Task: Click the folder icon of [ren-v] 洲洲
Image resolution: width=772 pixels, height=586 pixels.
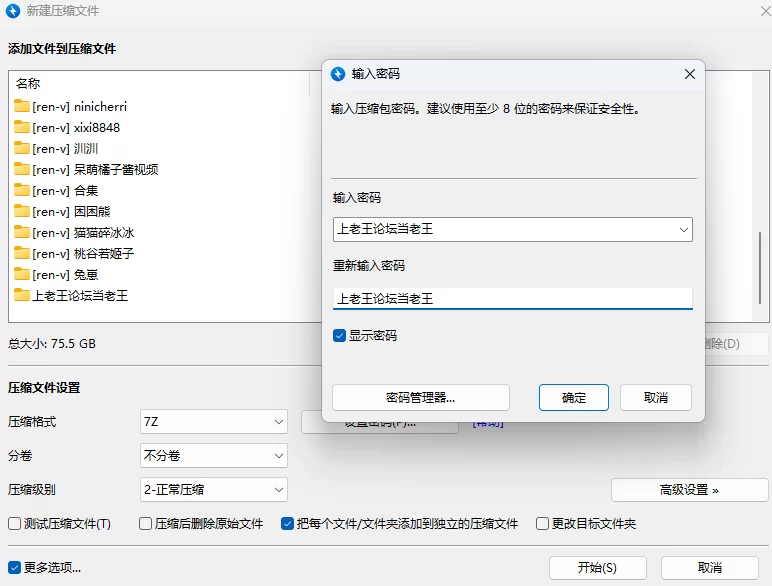Action: (22, 148)
